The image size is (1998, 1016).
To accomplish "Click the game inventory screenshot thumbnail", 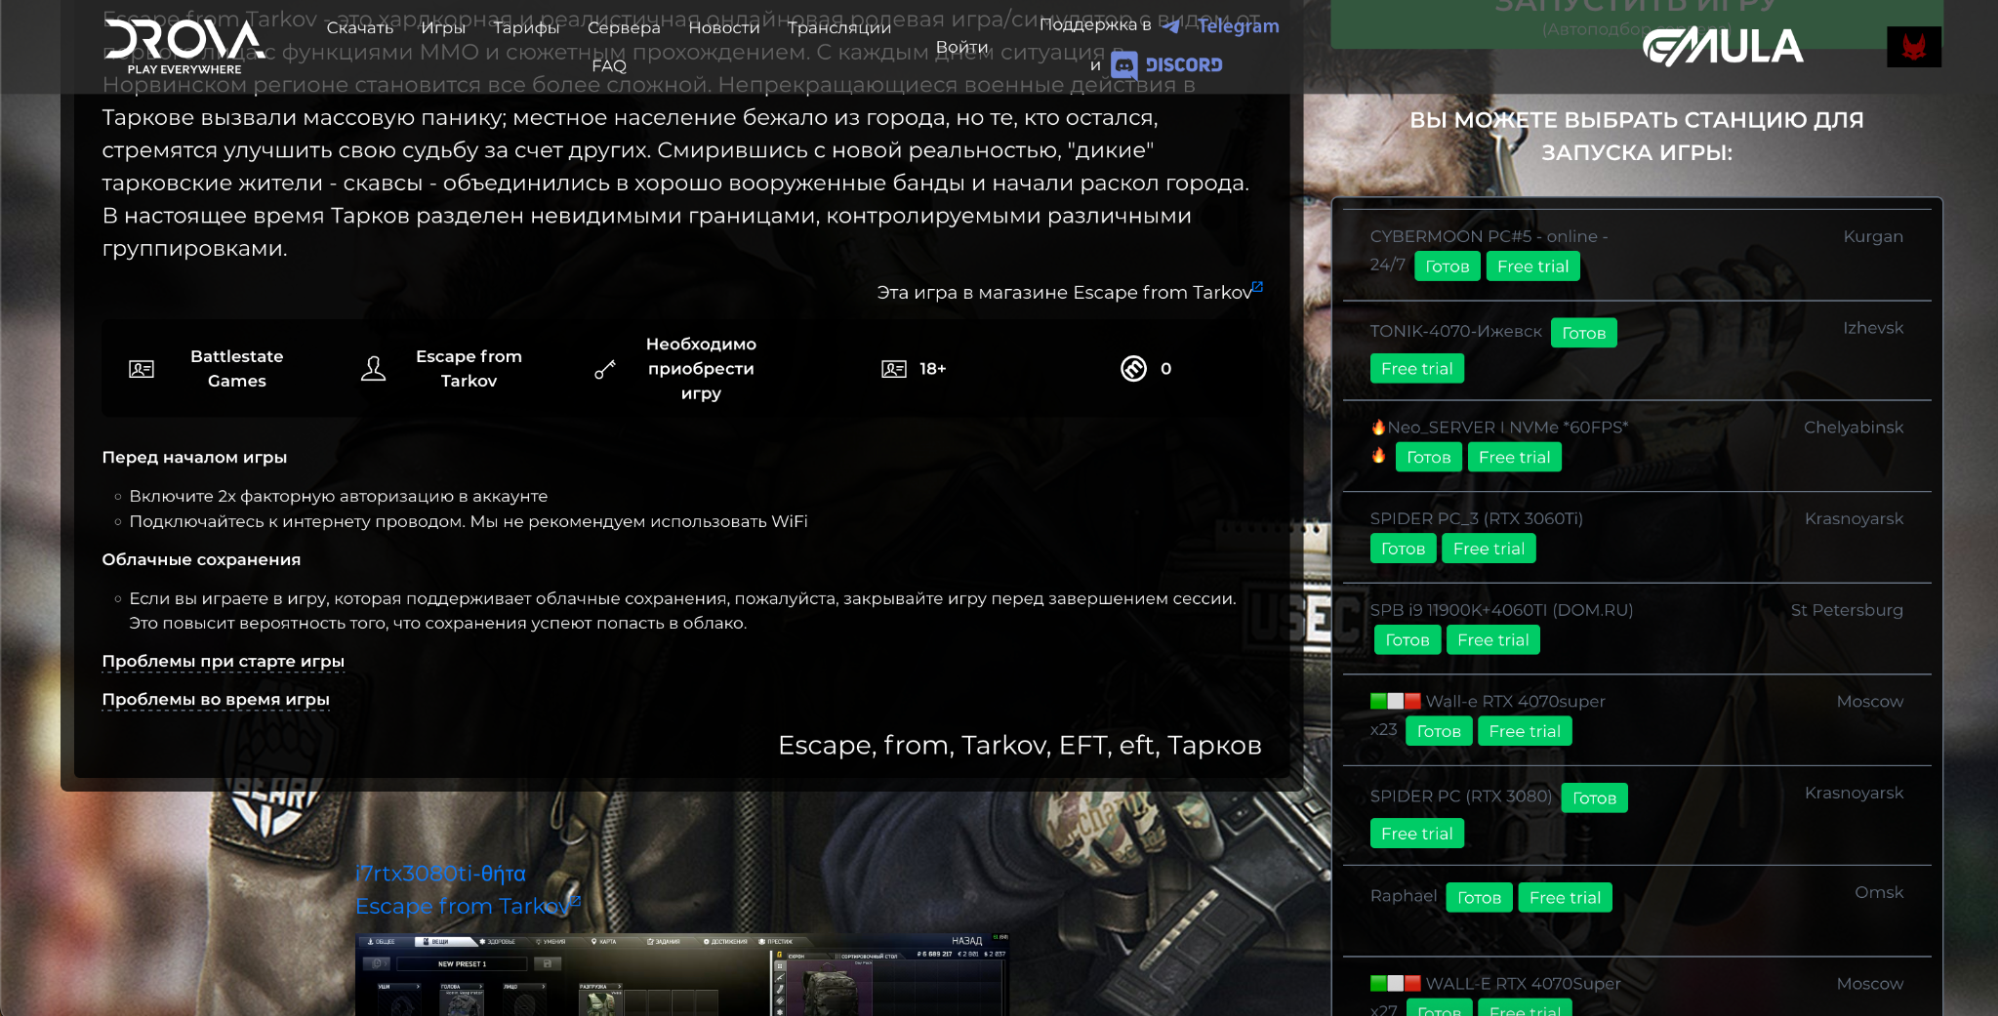I will tap(682, 975).
